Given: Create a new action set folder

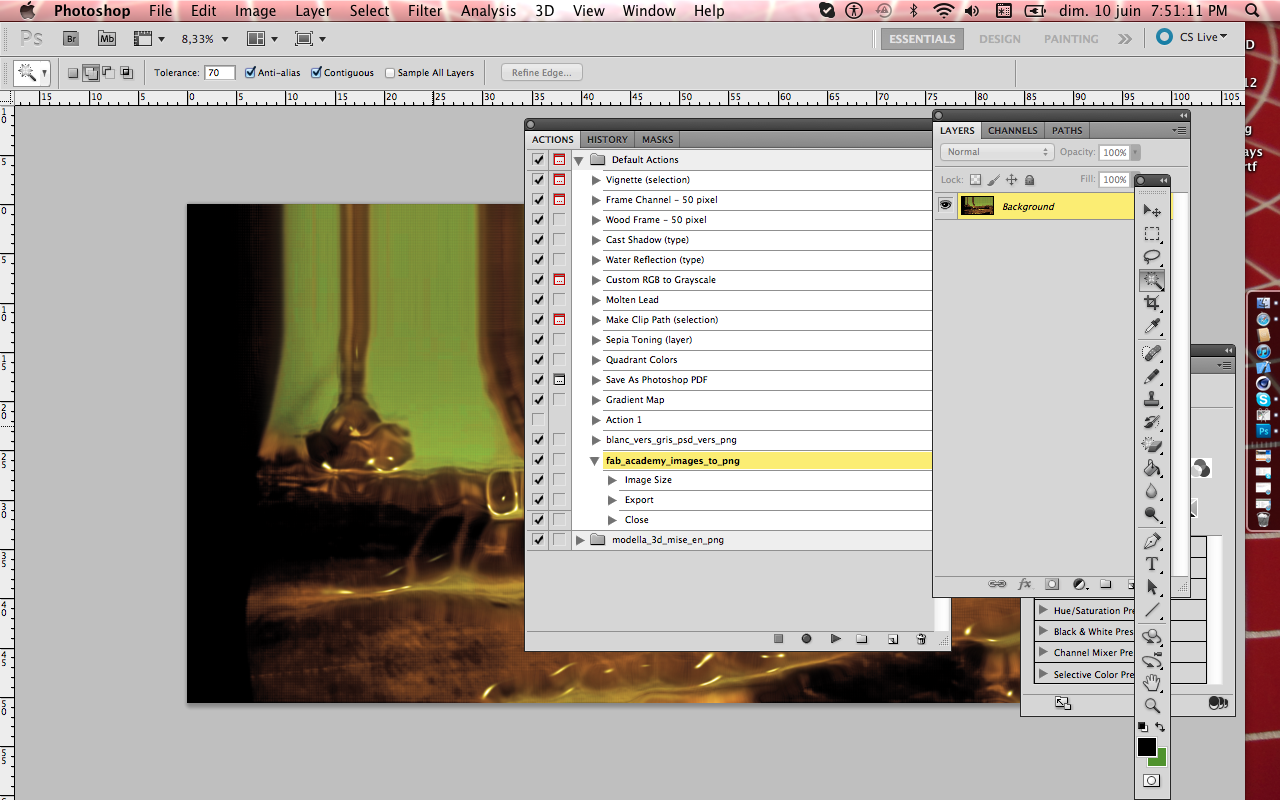Looking at the screenshot, I should (x=862, y=638).
